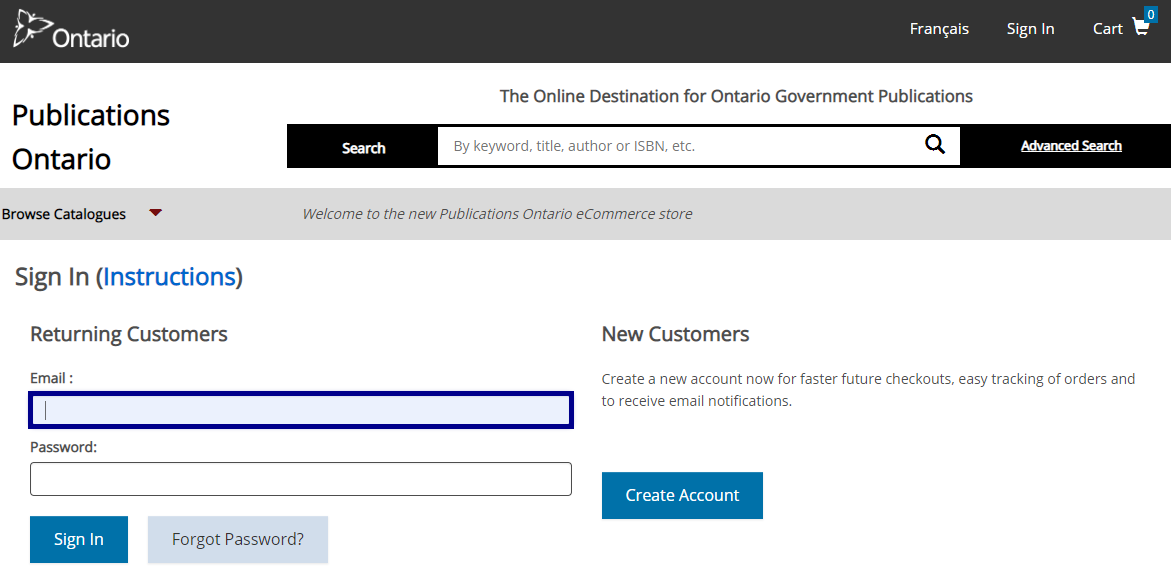Click the Ontario trillium logo
The image size is (1171, 575).
tap(31, 28)
